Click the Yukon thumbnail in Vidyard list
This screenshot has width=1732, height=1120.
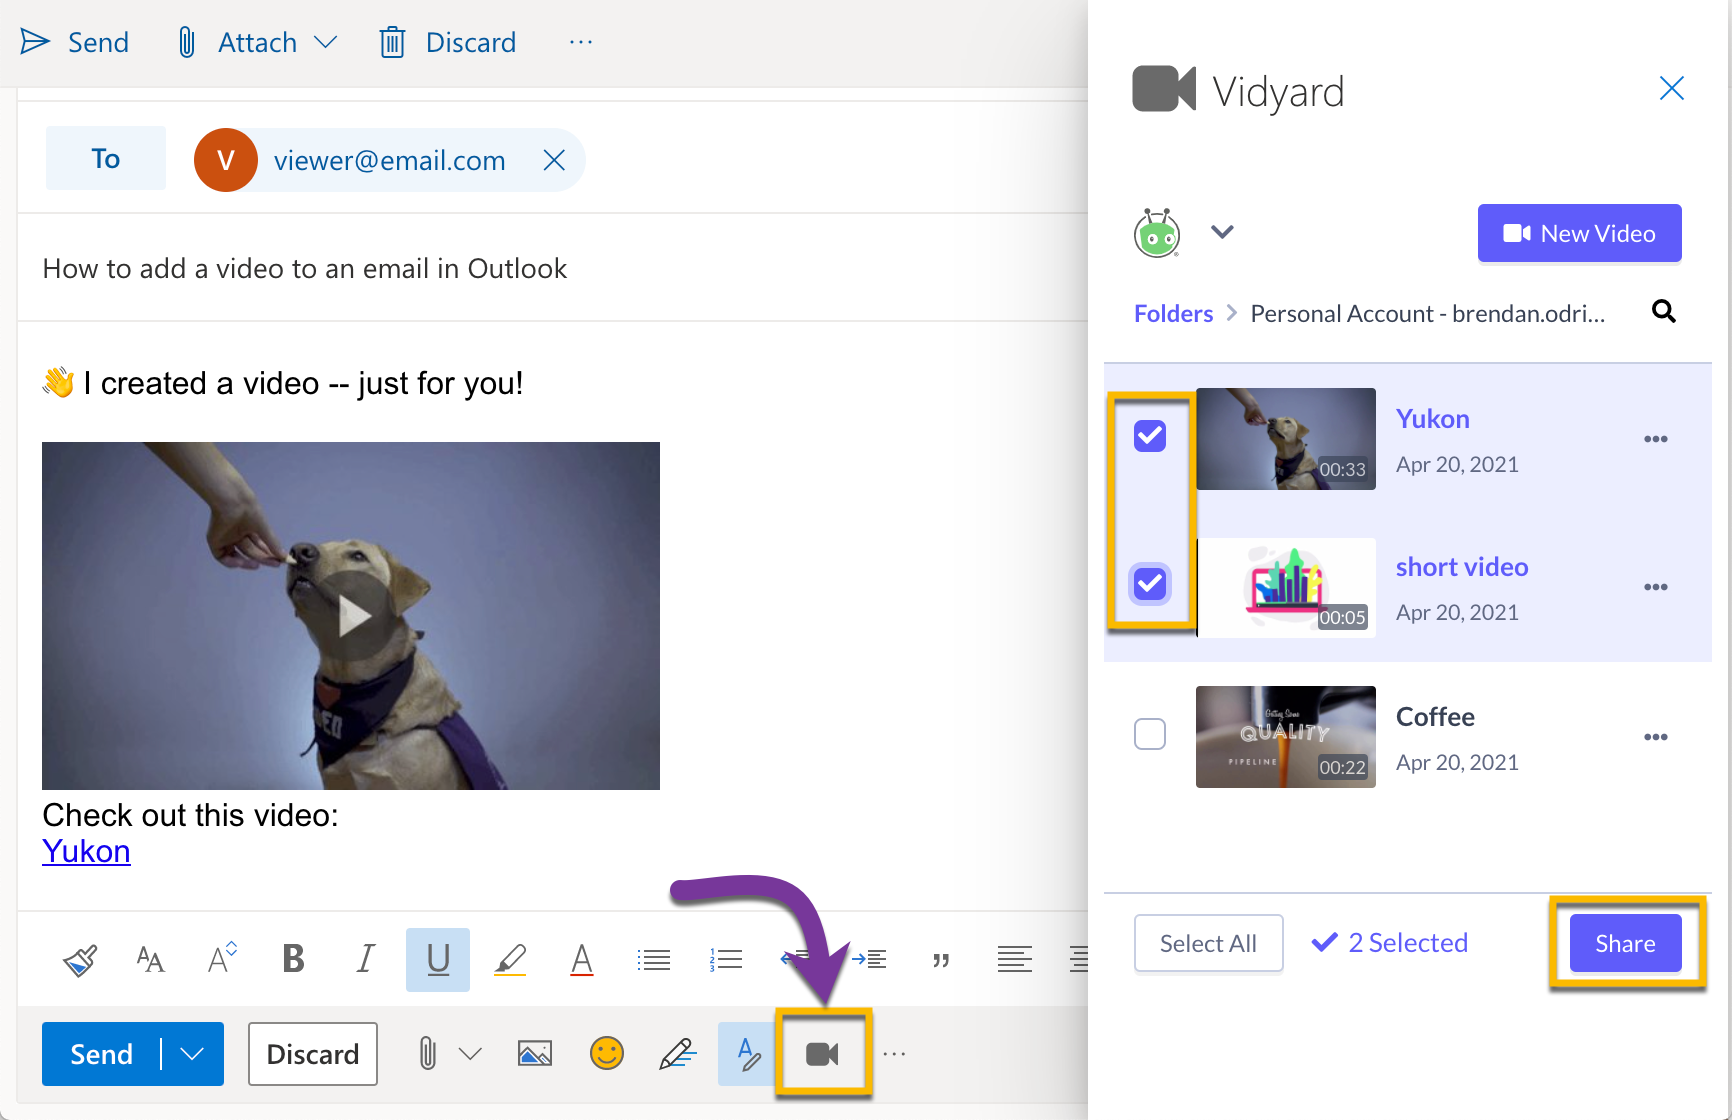1286,439
